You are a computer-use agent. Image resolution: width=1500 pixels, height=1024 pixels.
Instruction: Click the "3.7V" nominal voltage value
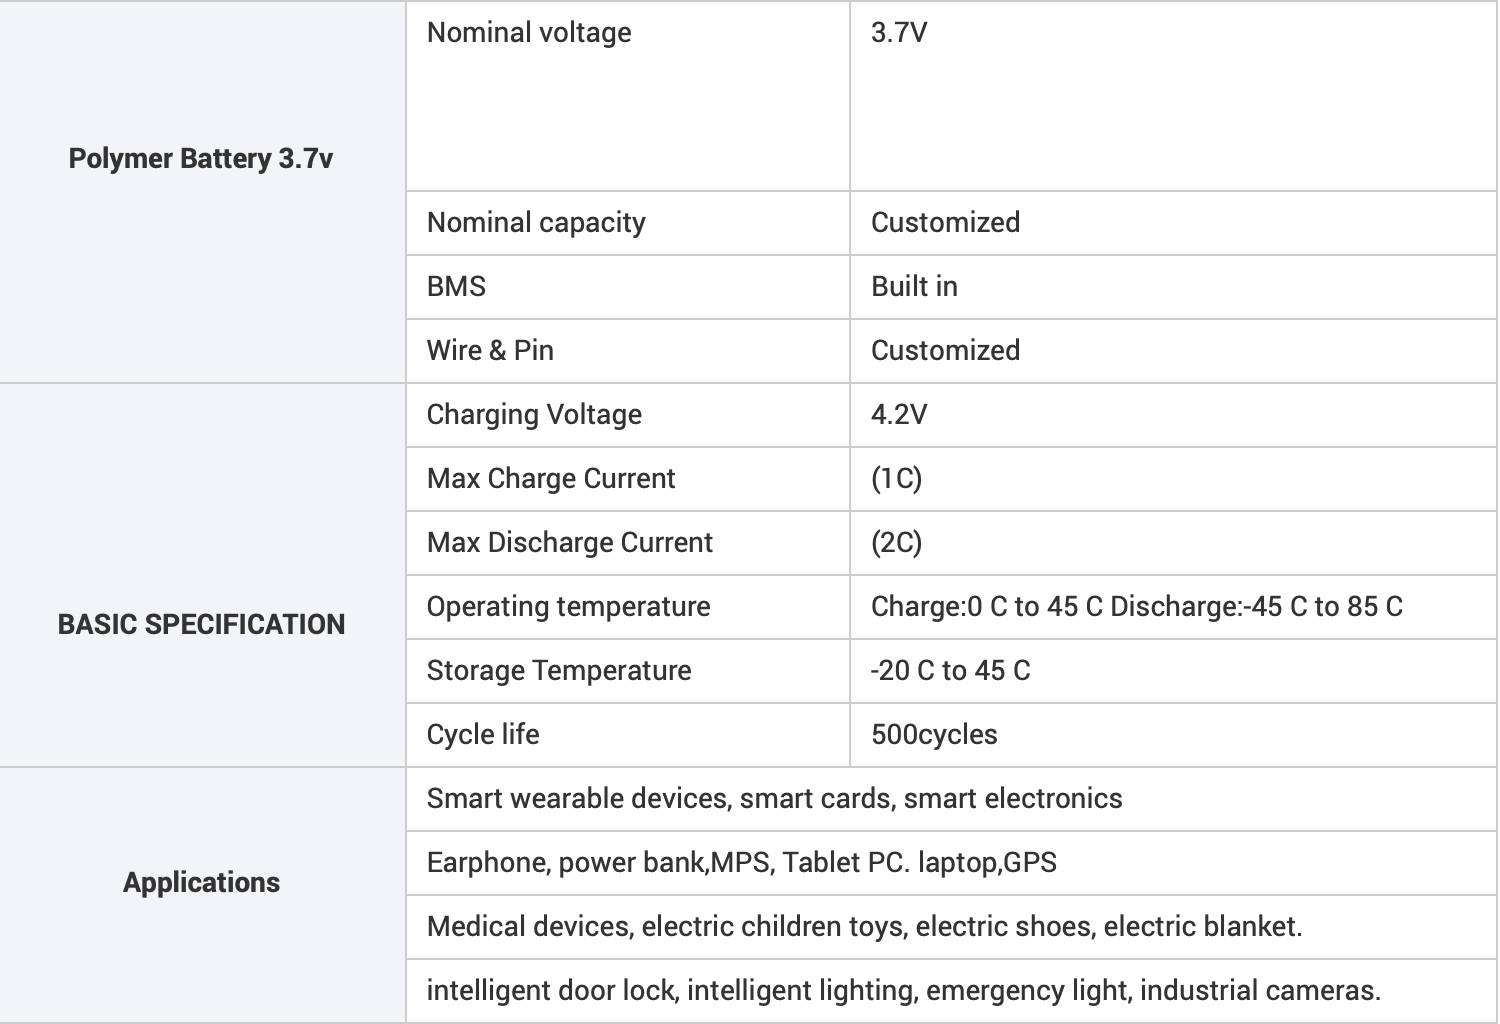tap(899, 33)
